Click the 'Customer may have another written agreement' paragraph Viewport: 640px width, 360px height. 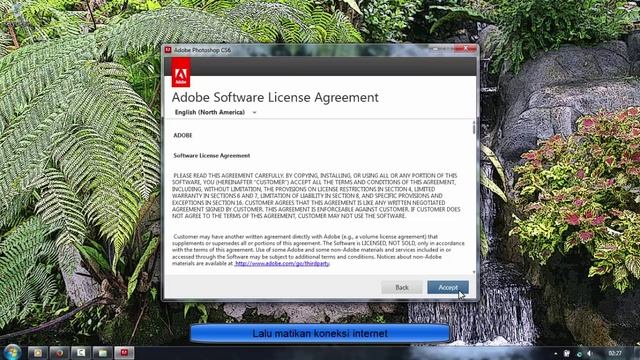[318, 250]
